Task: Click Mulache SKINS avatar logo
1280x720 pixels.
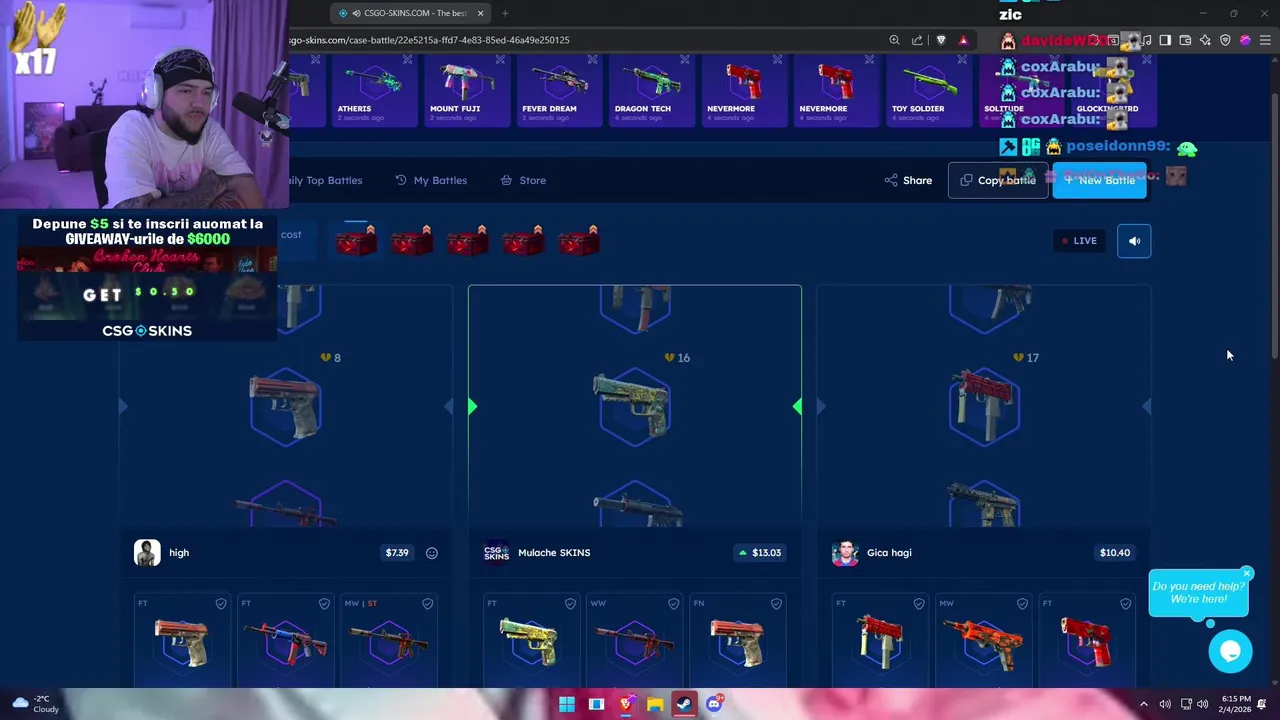Action: 496,553
